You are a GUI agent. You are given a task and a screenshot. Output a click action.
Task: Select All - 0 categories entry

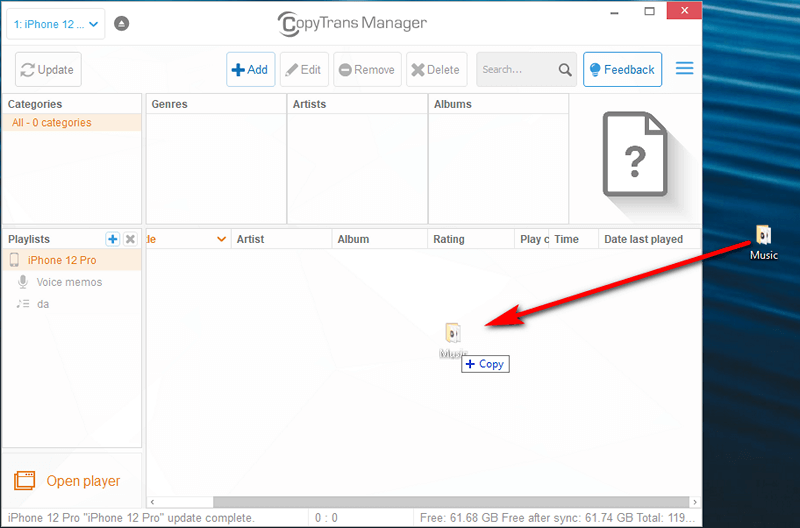tap(71, 122)
